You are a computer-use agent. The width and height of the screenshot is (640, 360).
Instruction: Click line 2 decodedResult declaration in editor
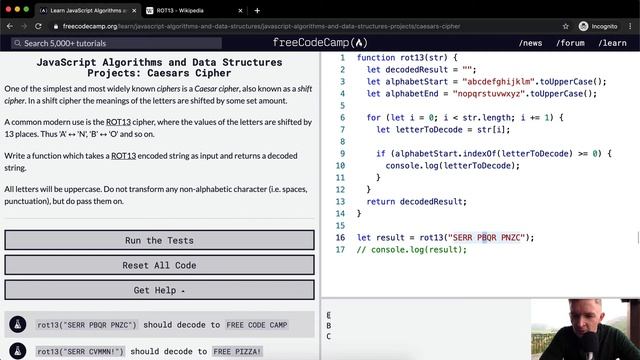[421, 69]
